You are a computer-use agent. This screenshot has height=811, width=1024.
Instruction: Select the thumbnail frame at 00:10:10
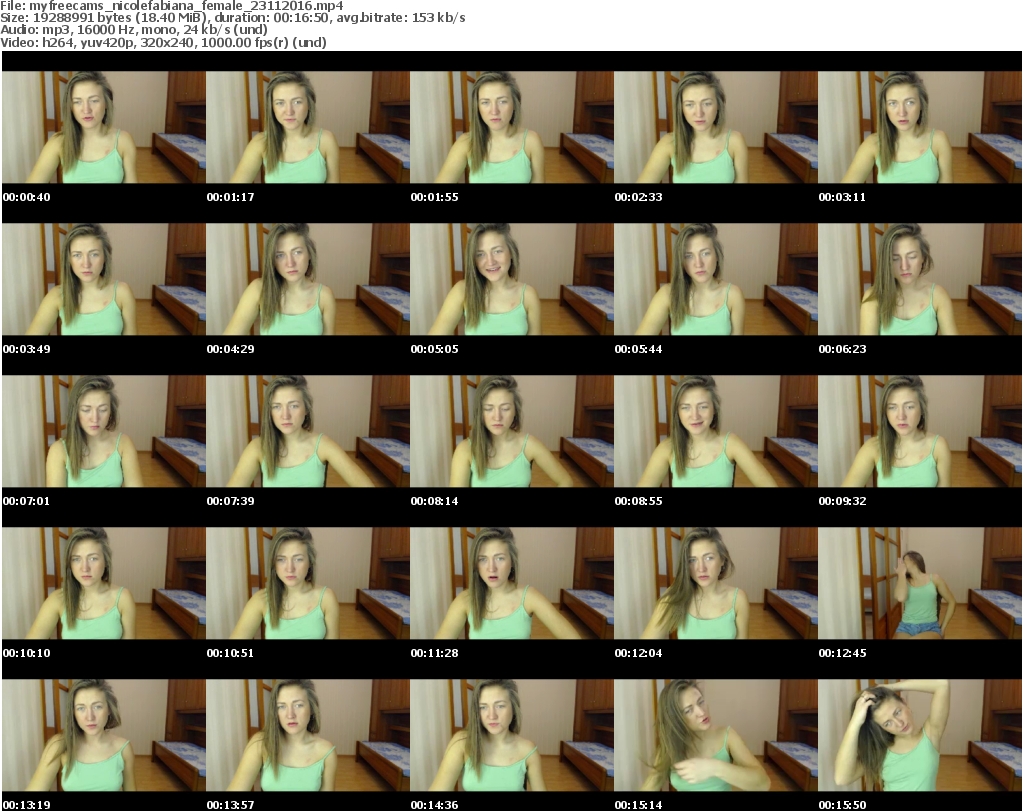pyautogui.click(x=104, y=583)
